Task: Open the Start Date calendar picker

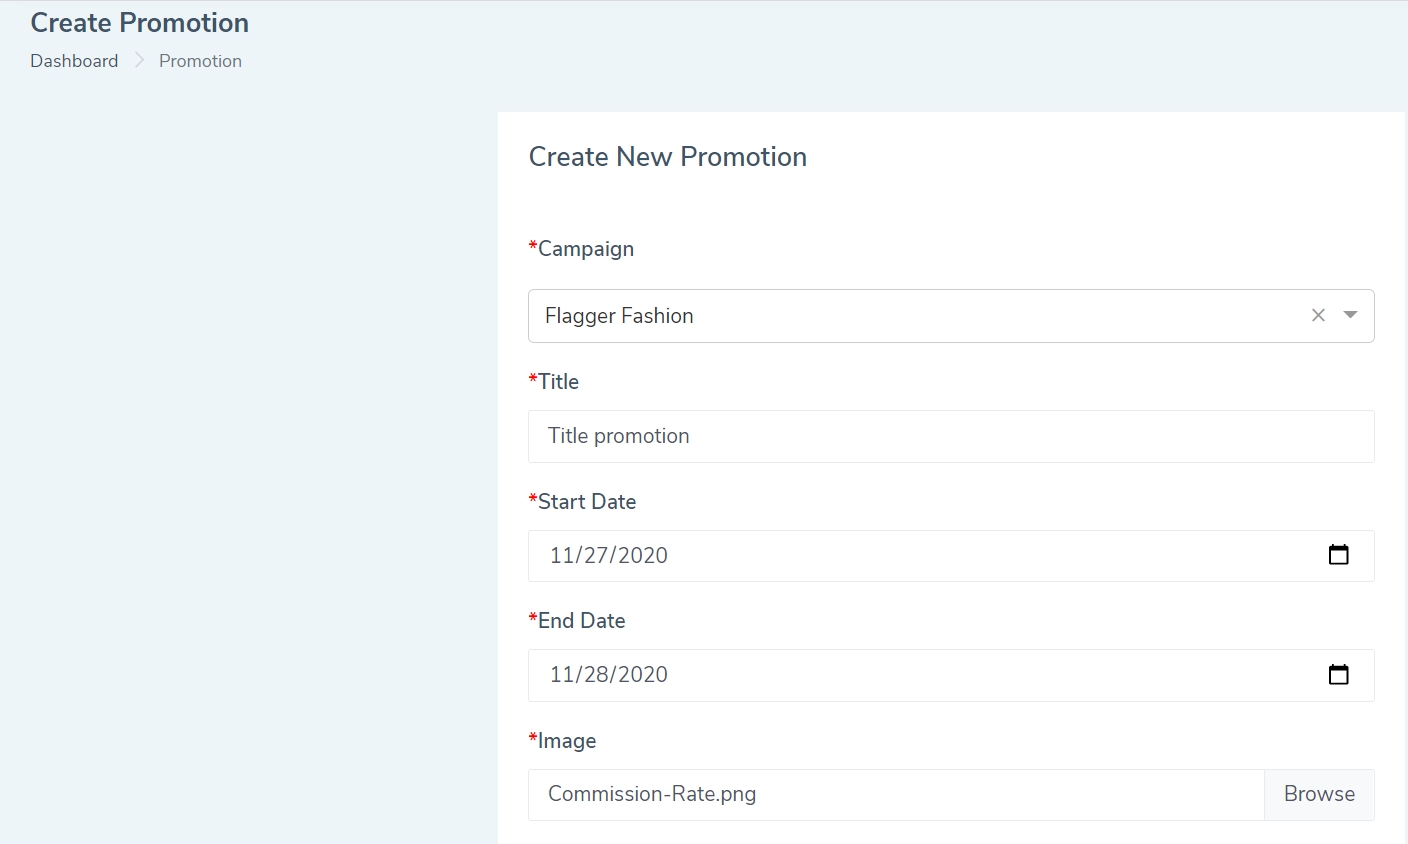Action: [1338, 555]
